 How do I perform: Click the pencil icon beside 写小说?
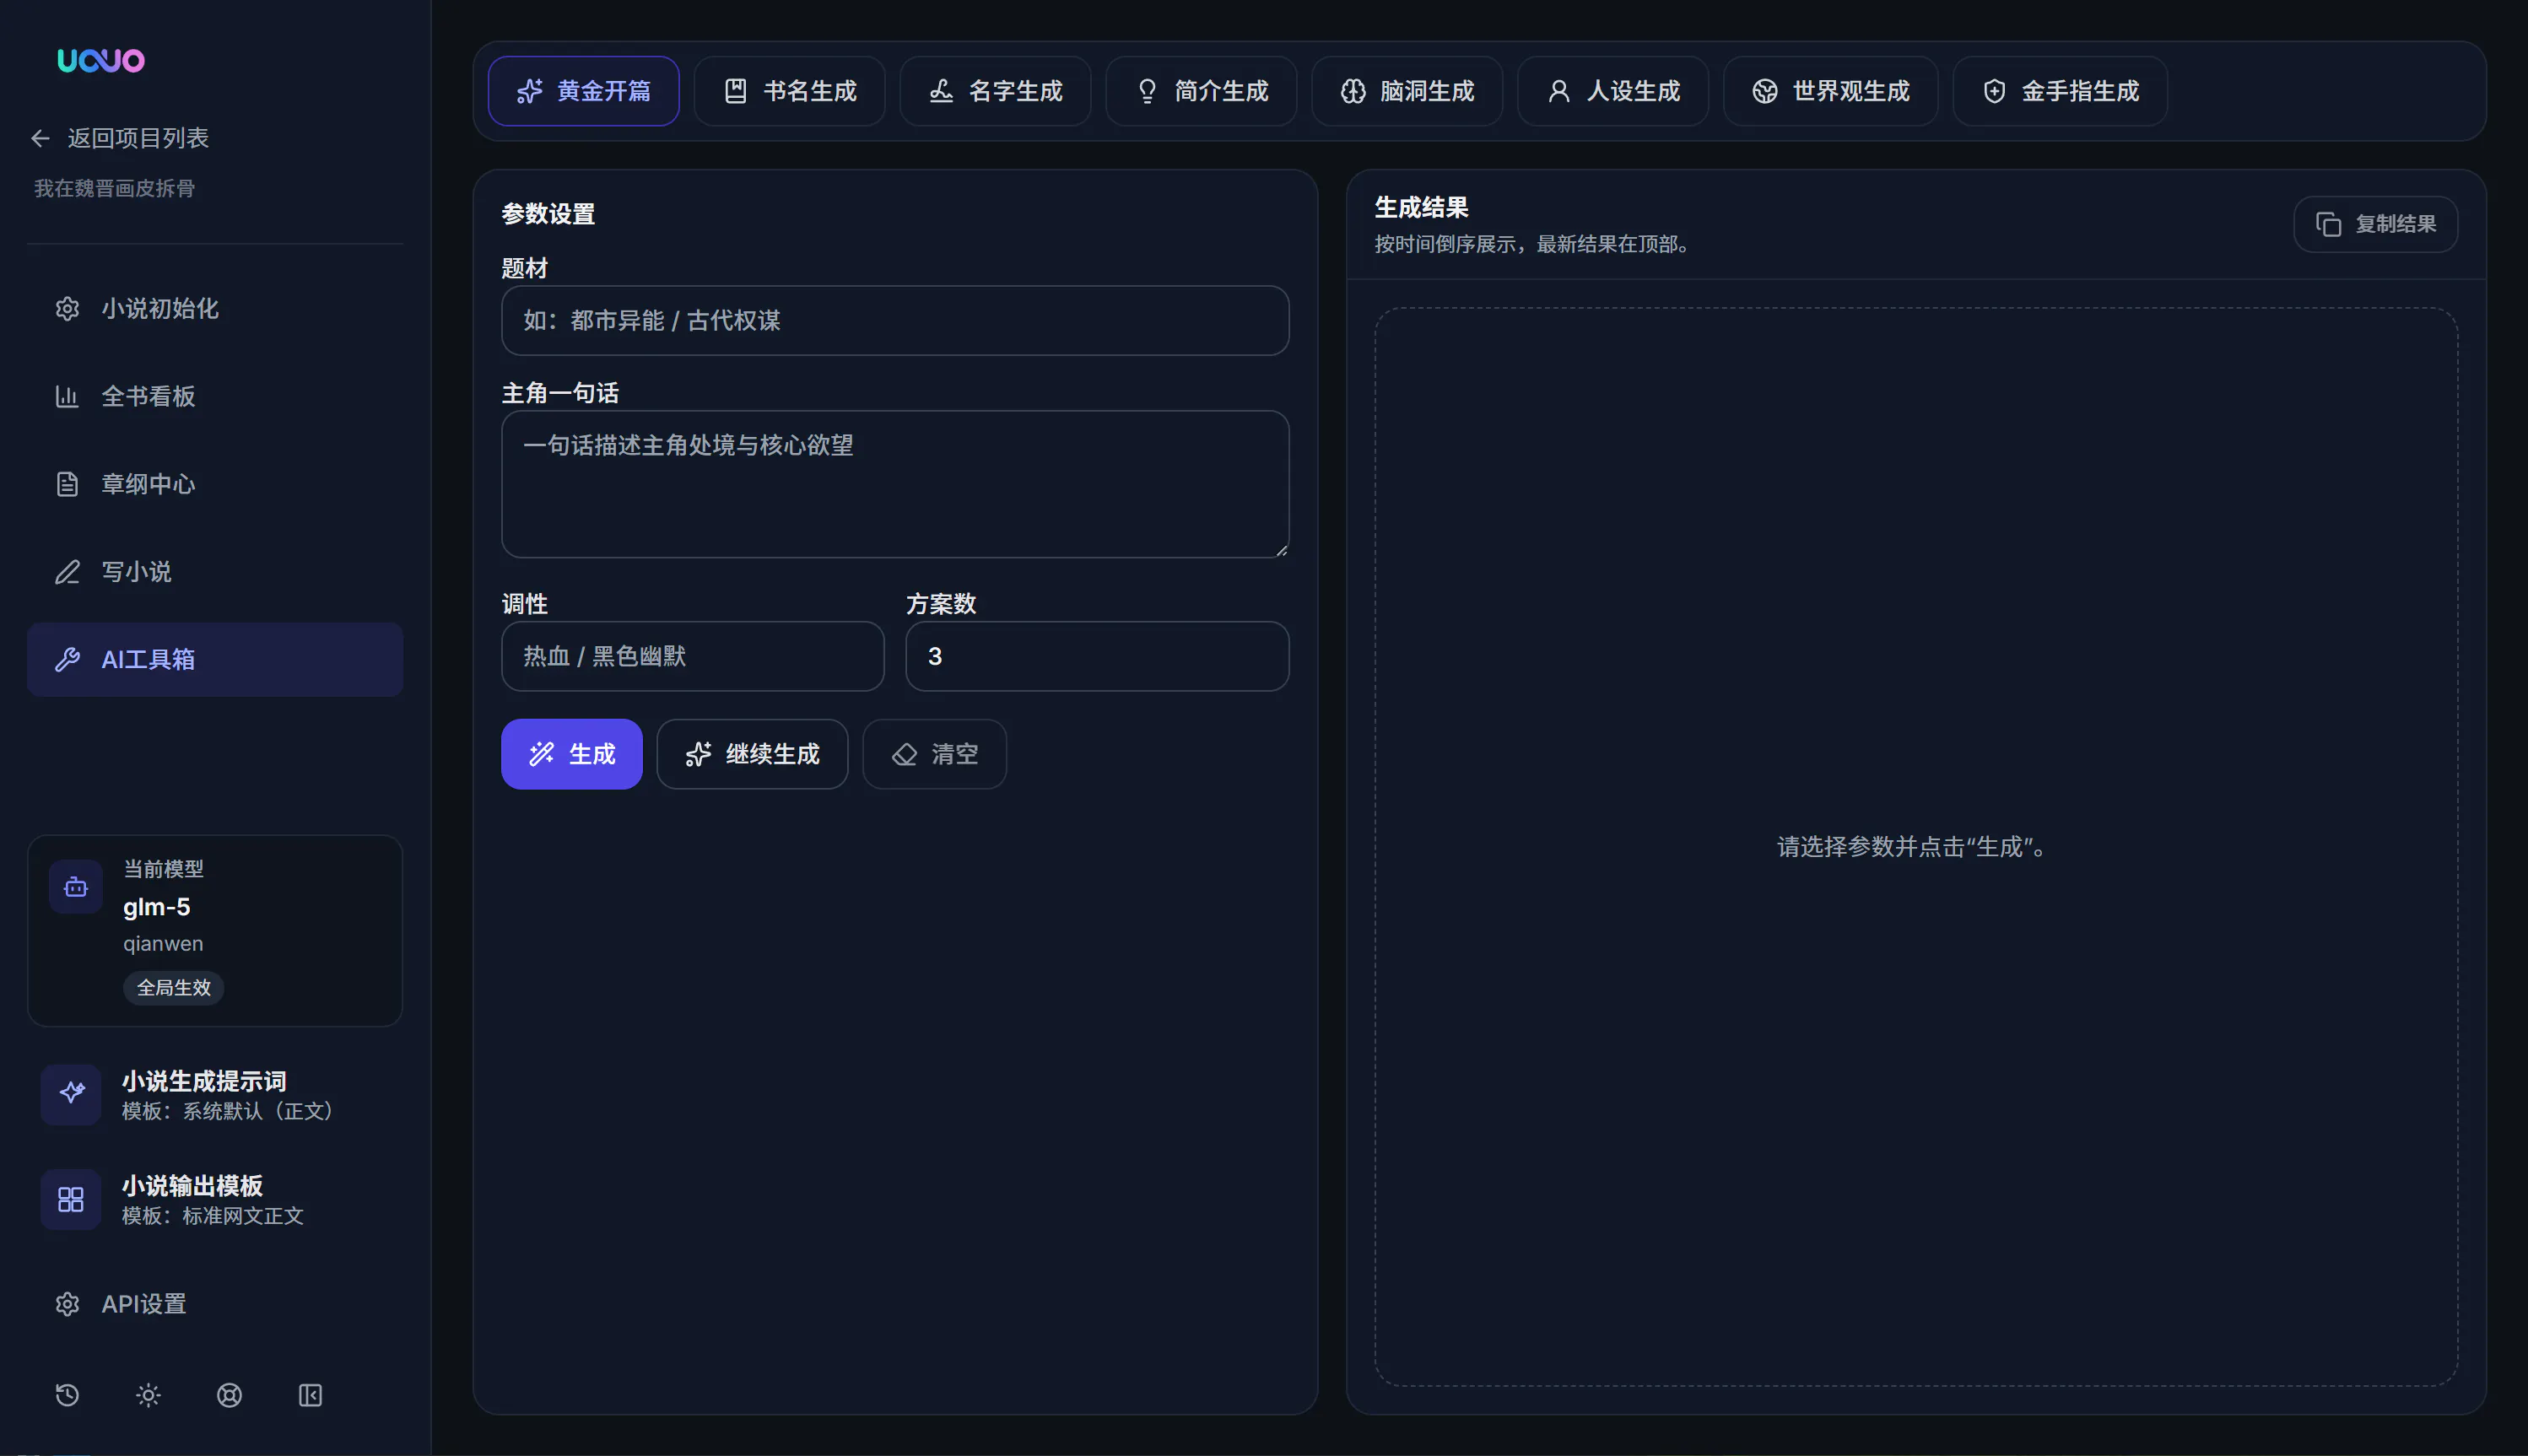tap(67, 572)
